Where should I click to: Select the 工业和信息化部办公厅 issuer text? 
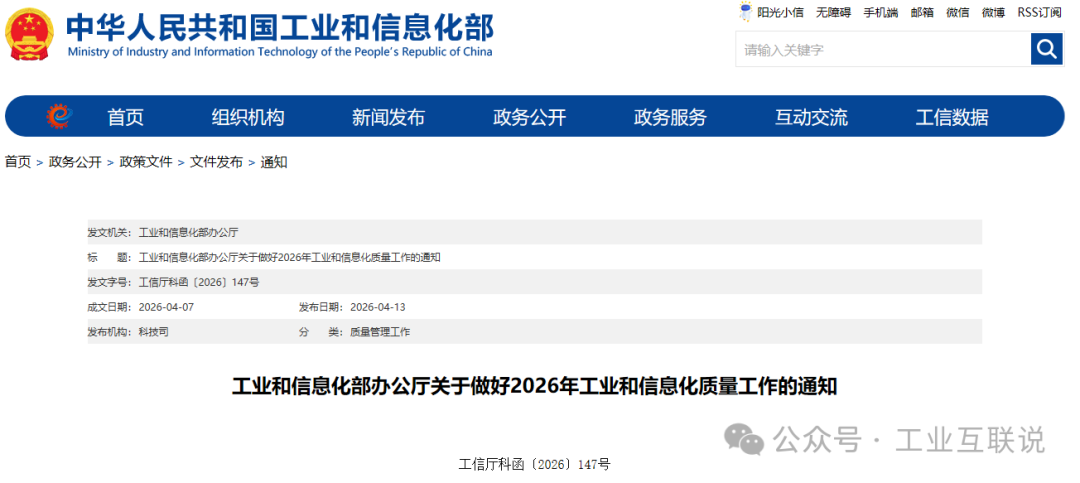pos(189,232)
